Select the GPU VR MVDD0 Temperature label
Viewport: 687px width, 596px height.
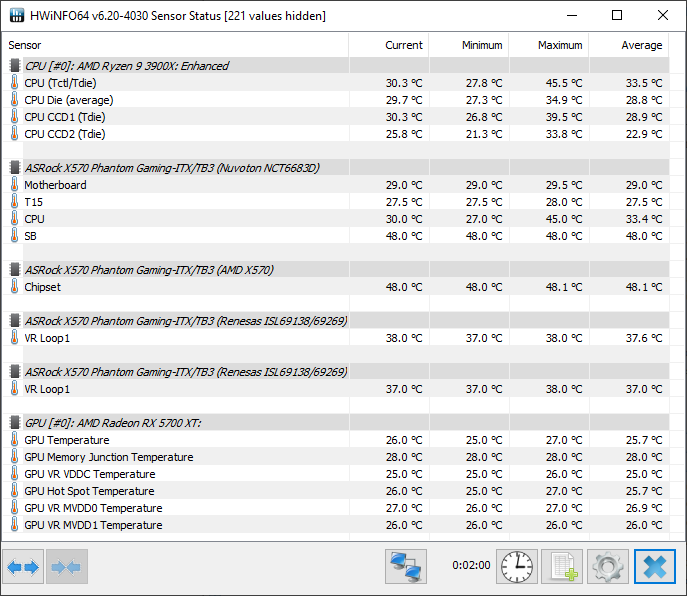pyautogui.click(x=93, y=508)
